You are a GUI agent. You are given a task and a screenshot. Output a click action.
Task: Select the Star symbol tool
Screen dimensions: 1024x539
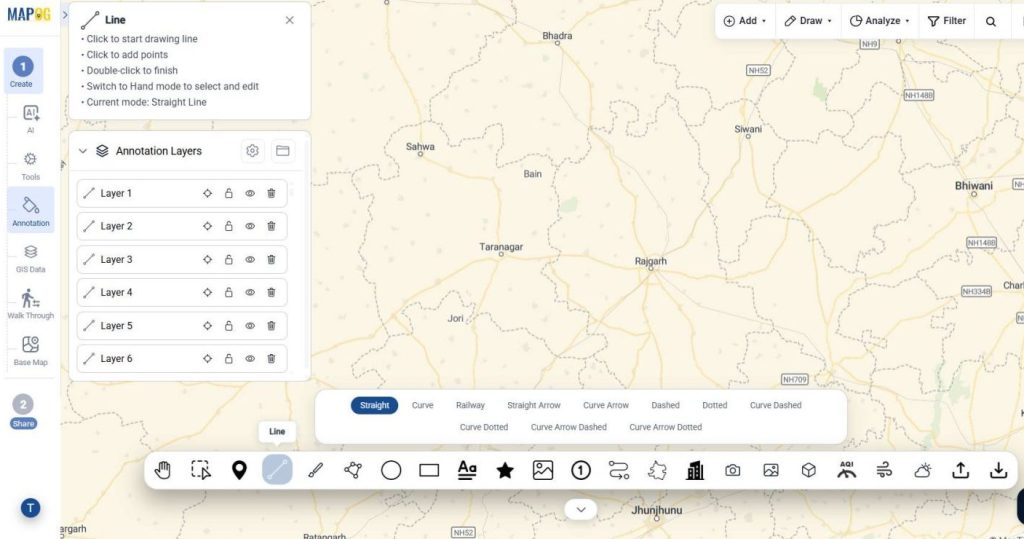[x=505, y=470]
